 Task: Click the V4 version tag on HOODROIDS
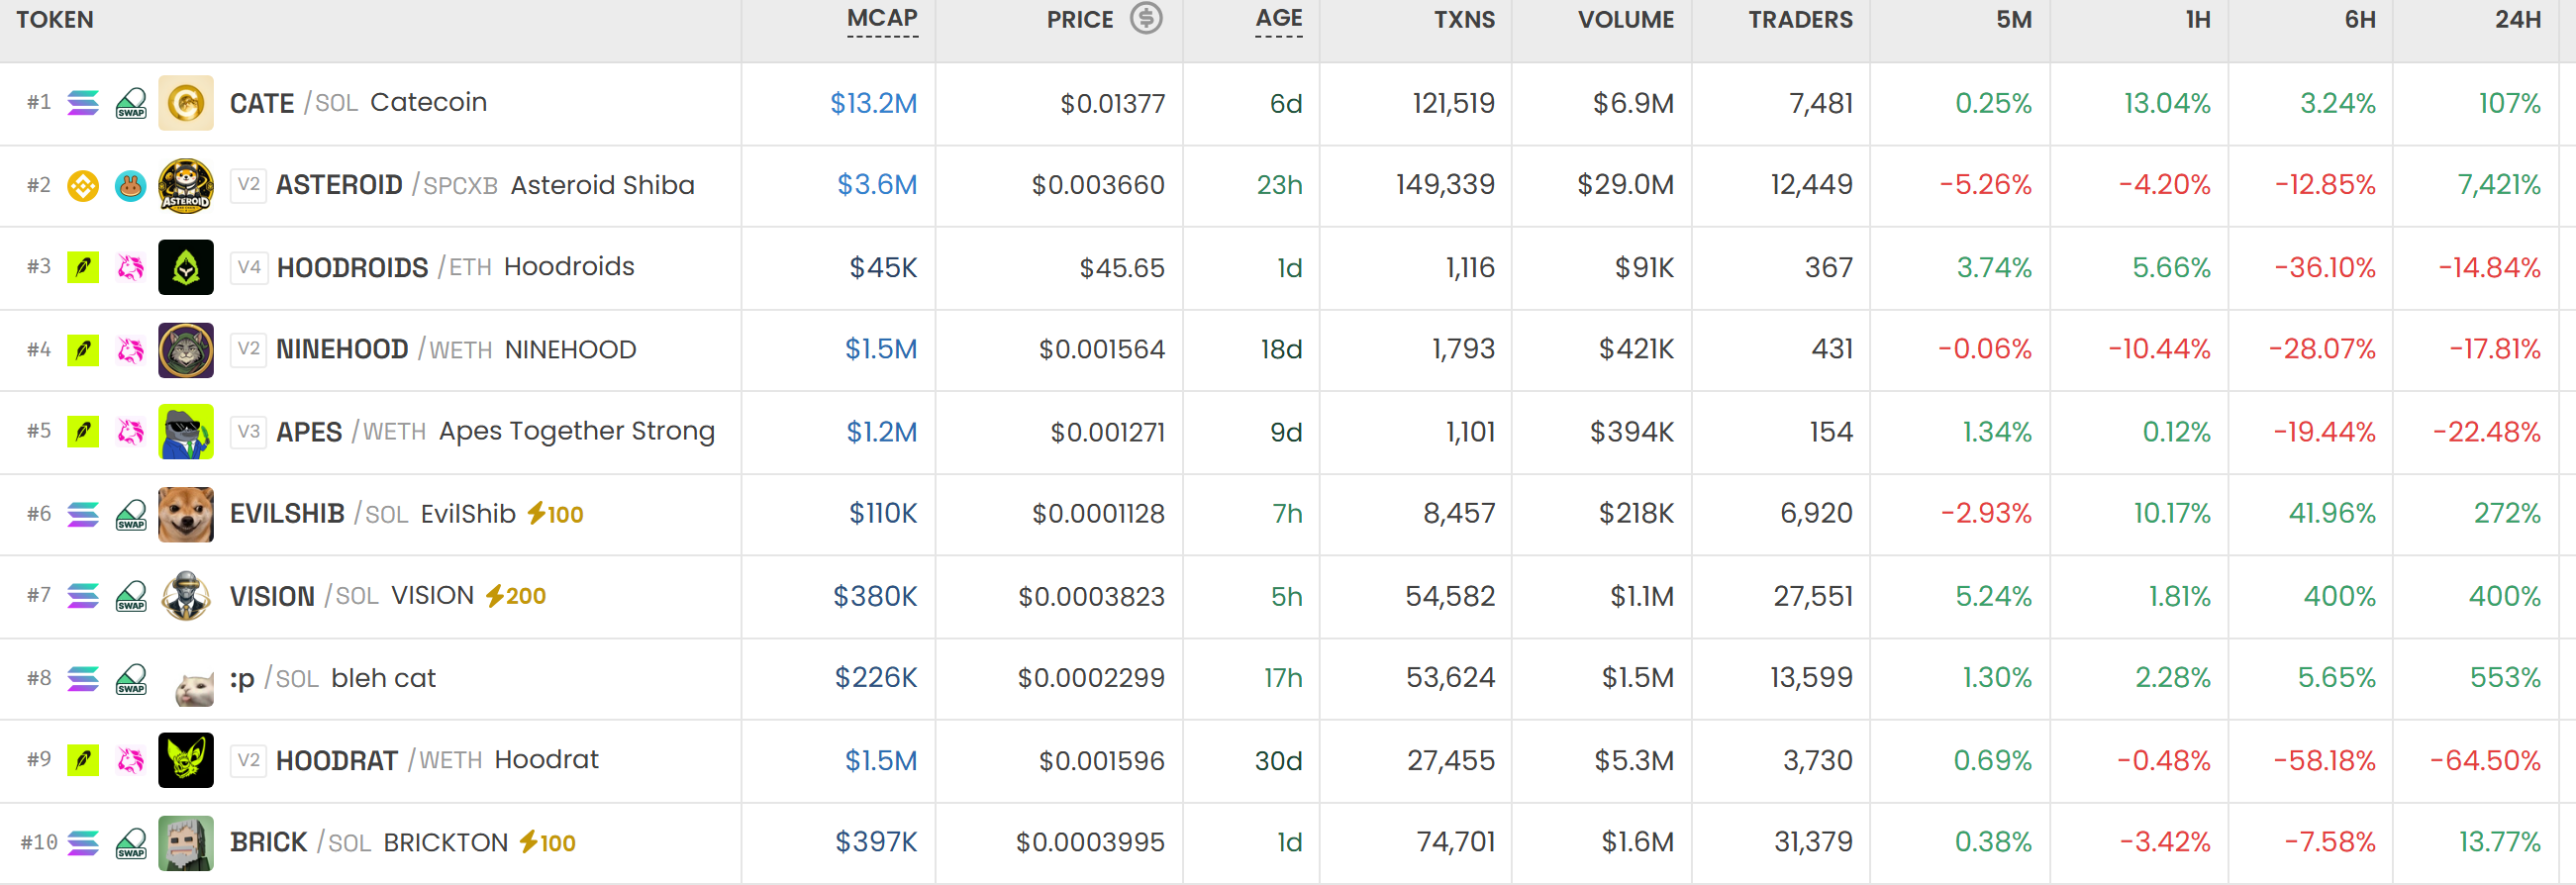(x=249, y=267)
